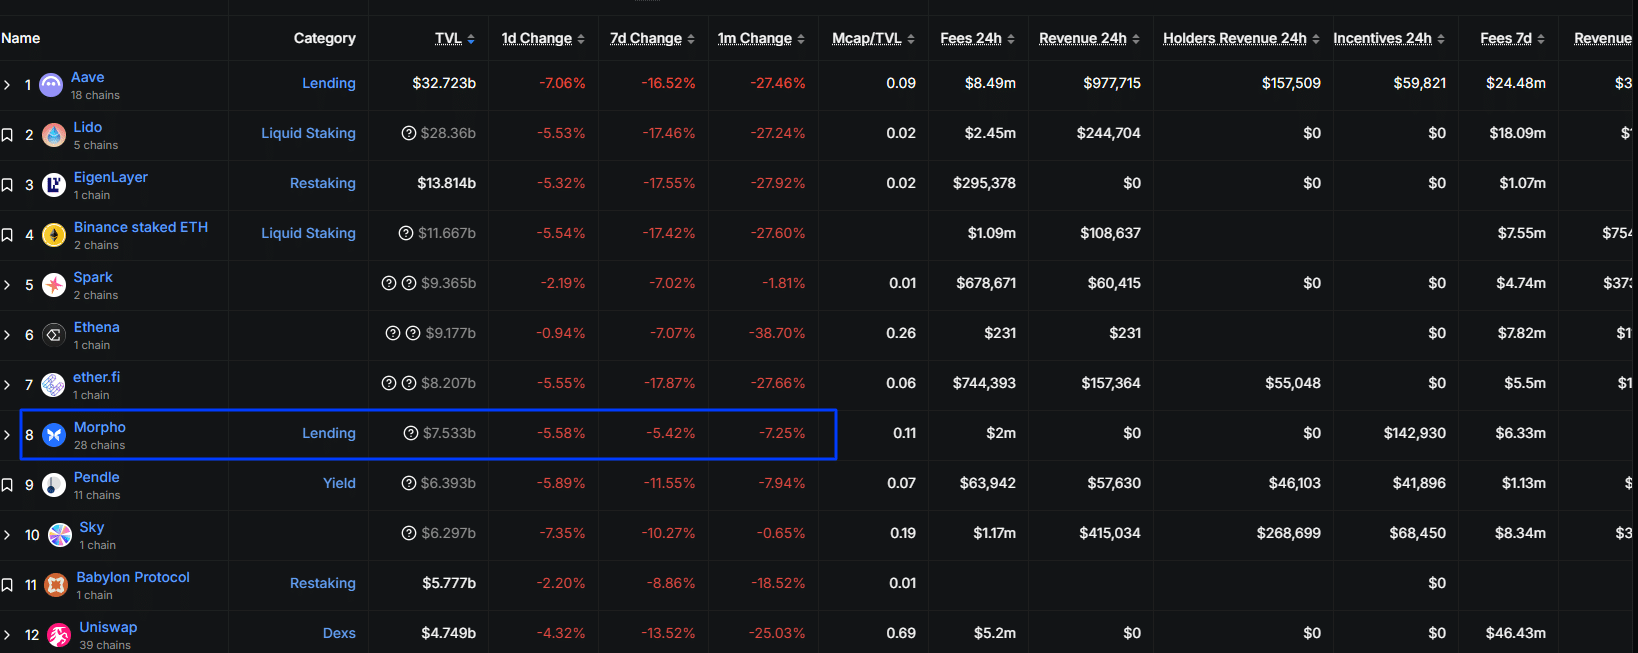Open the Yield category link
This screenshot has height=653, width=1638.
pyautogui.click(x=339, y=483)
